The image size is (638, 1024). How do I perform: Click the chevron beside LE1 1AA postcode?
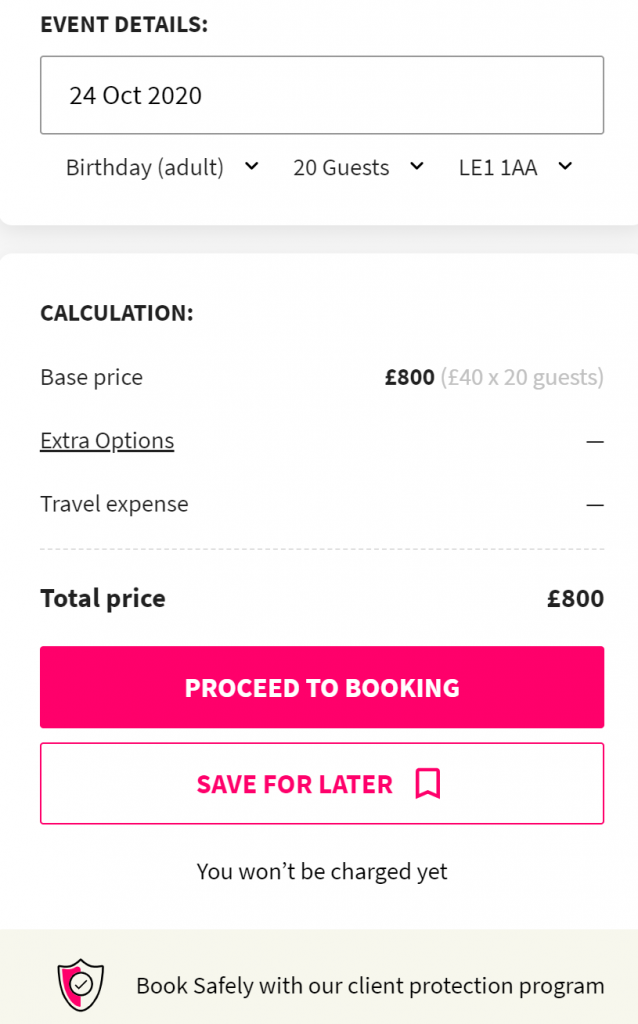click(x=565, y=166)
